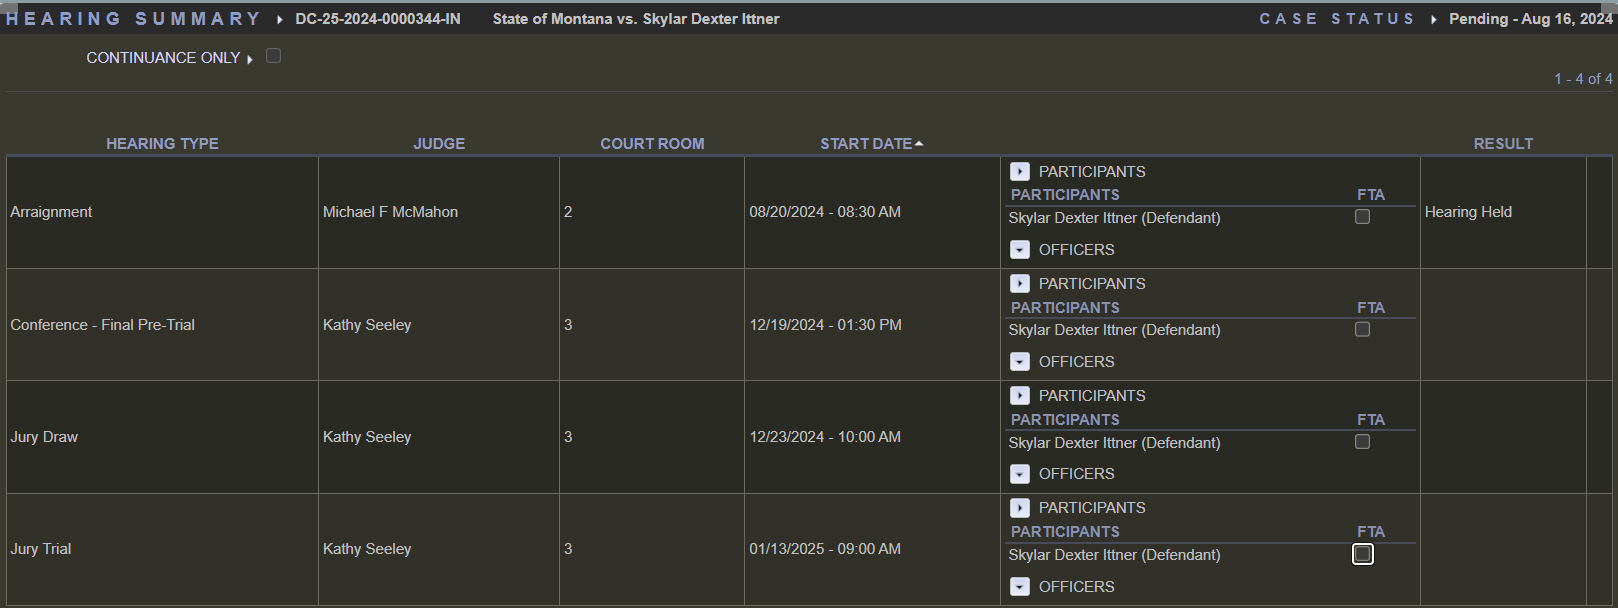This screenshot has width=1618, height=608.
Task: Click the Conference - Final Pre-Trial cell
Action: point(162,325)
